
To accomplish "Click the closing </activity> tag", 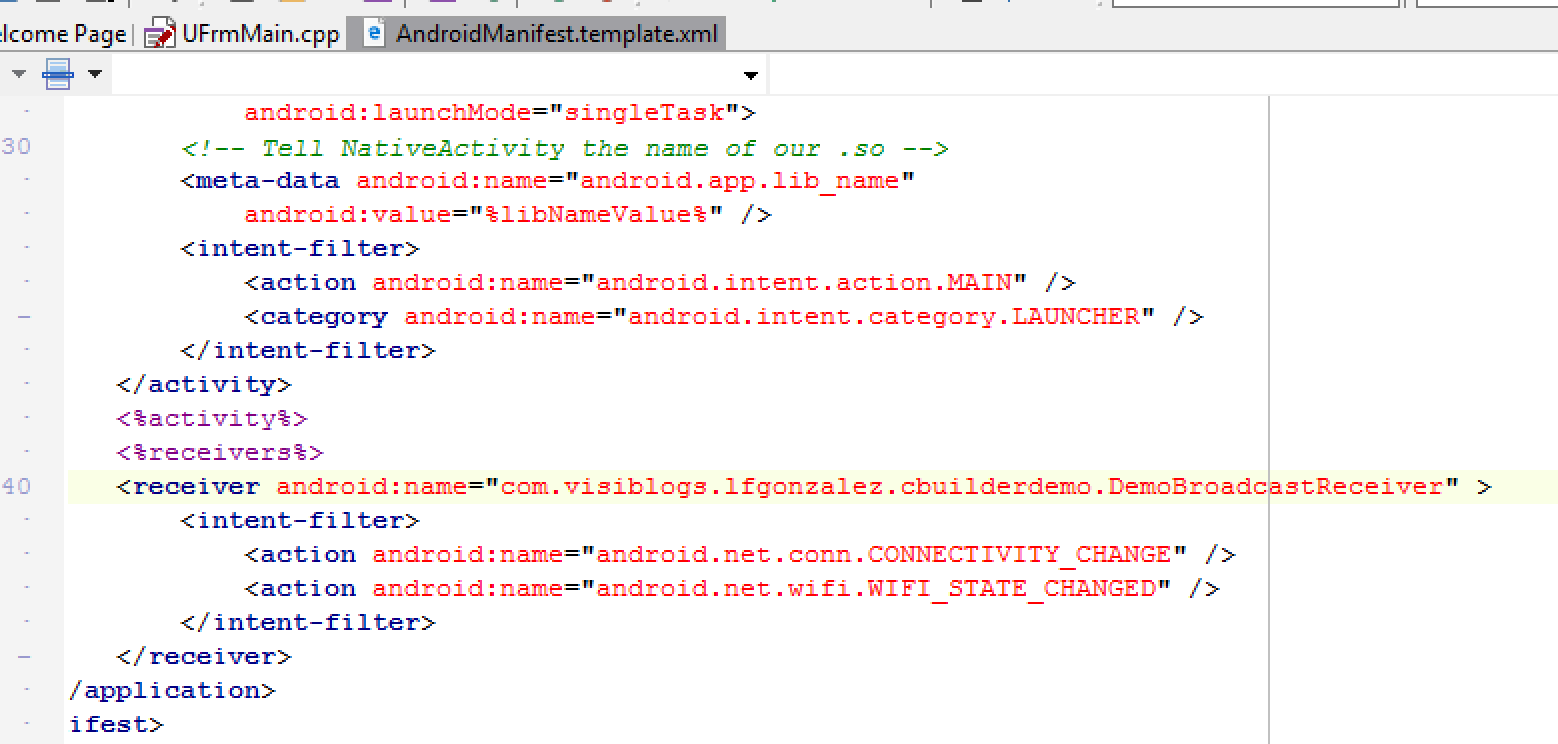I will pos(204,385).
